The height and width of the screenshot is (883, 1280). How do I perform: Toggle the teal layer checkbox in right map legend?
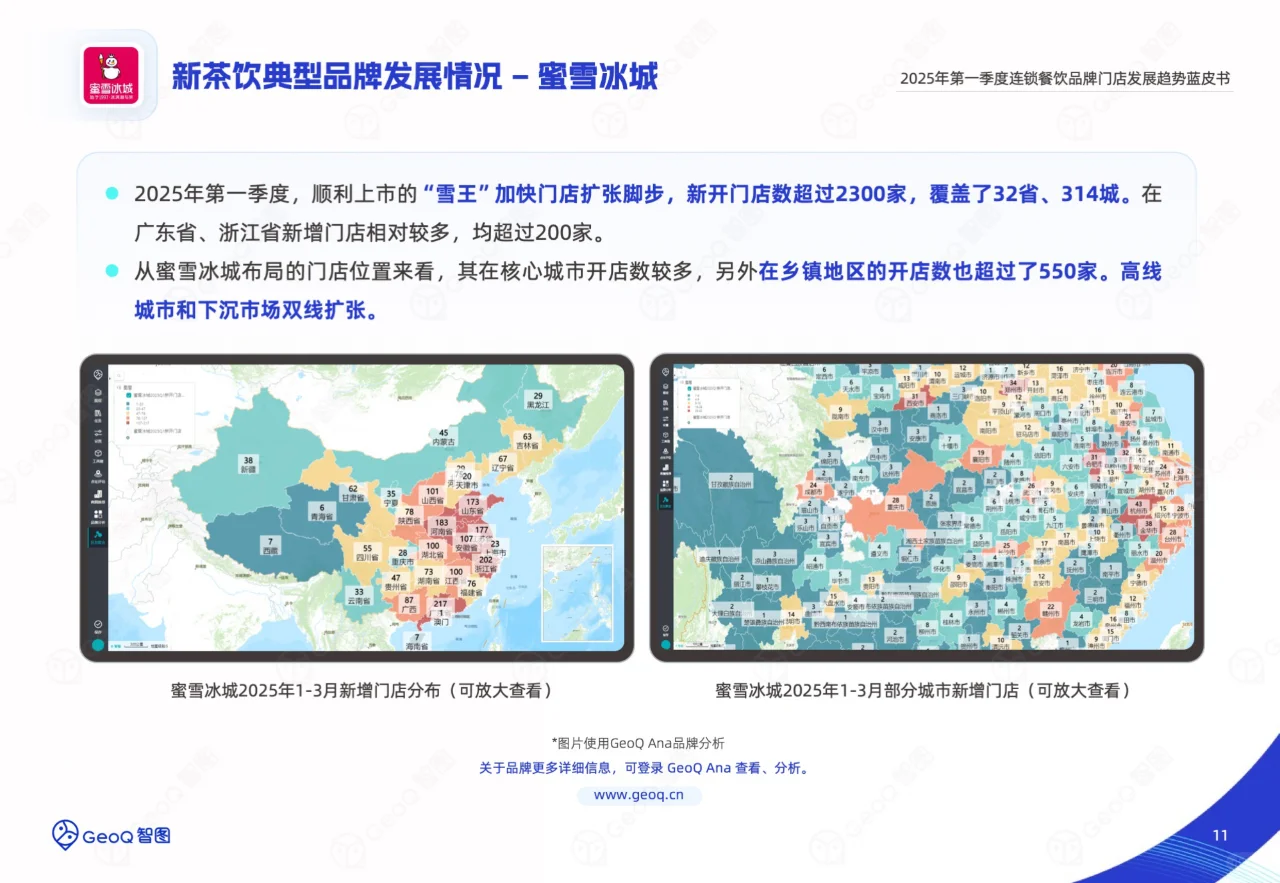point(689,386)
